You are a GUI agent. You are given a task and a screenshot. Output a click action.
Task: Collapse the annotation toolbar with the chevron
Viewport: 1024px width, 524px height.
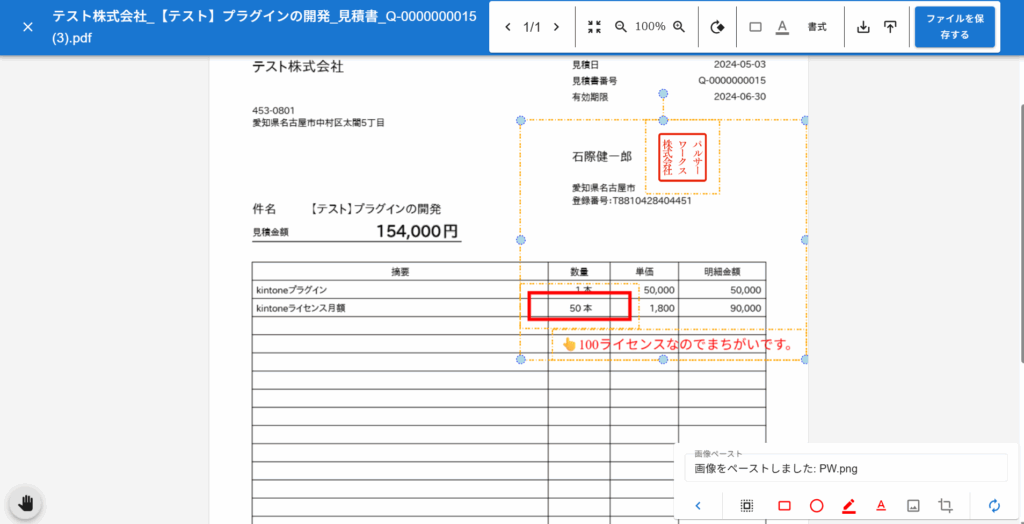698,506
